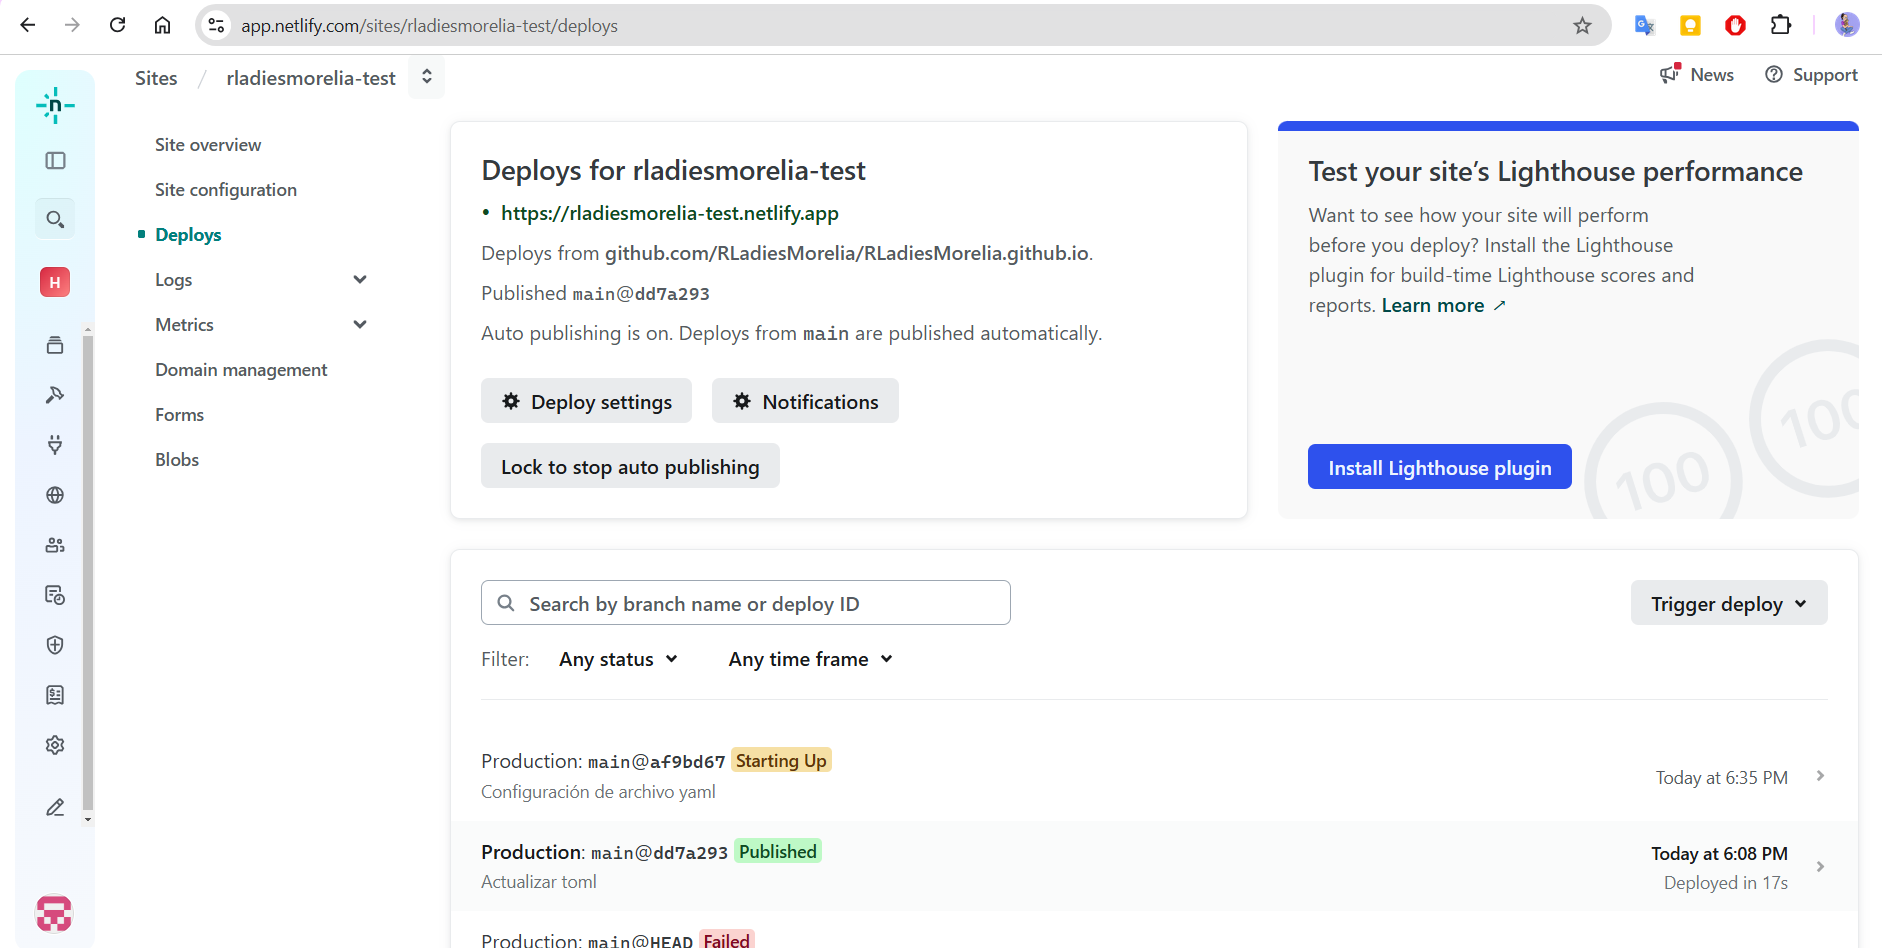This screenshot has width=1882, height=948.
Task: Go to Sites breadcrumb
Action: tap(156, 78)
